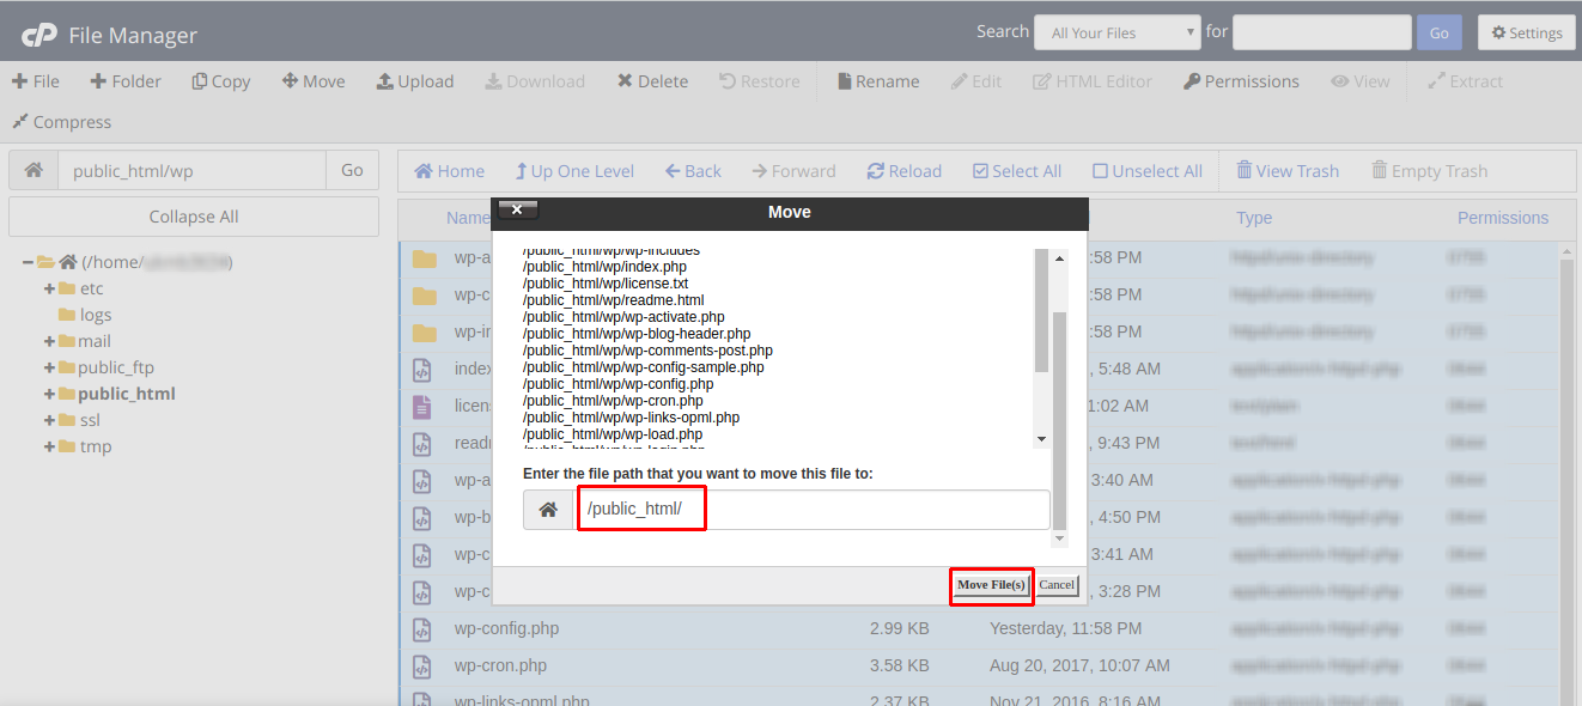Sort by the Type column header

click(x=1254, y=218)
